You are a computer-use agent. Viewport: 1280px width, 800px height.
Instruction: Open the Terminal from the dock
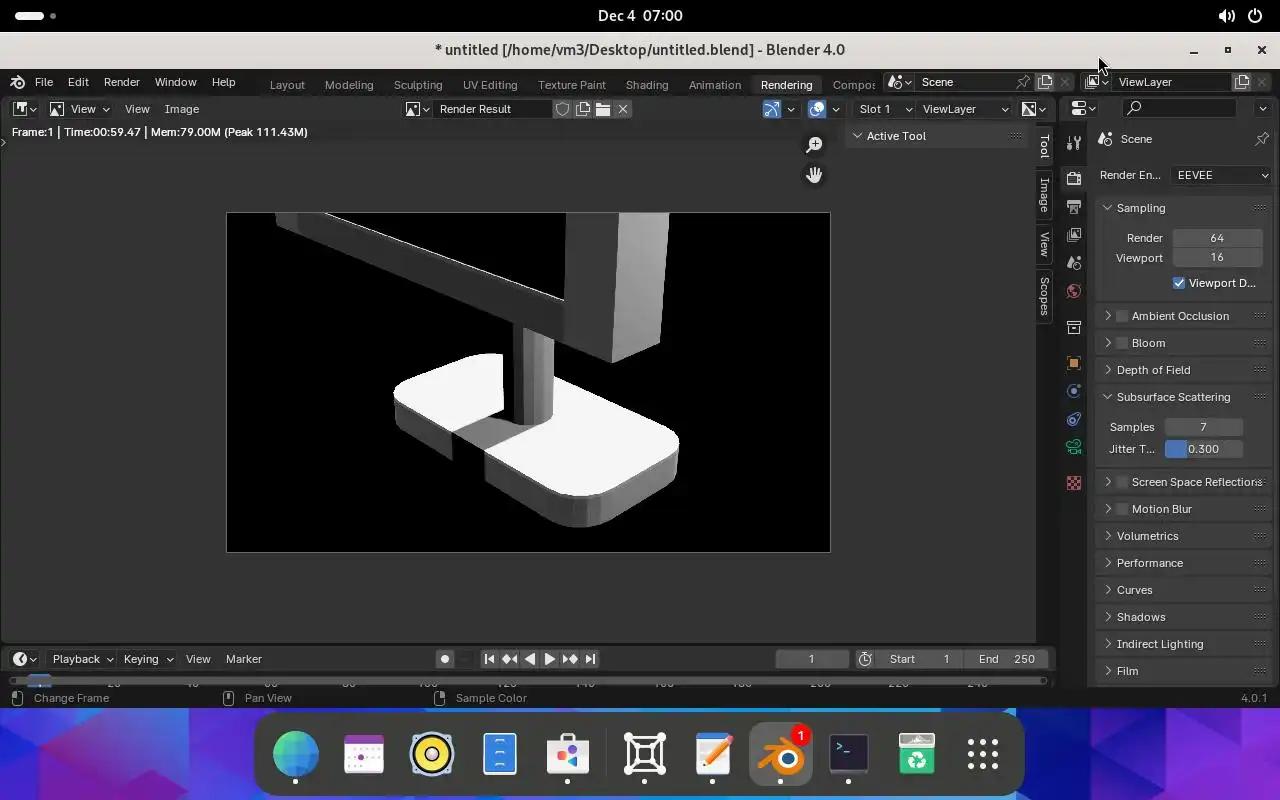tap(849, 755)
